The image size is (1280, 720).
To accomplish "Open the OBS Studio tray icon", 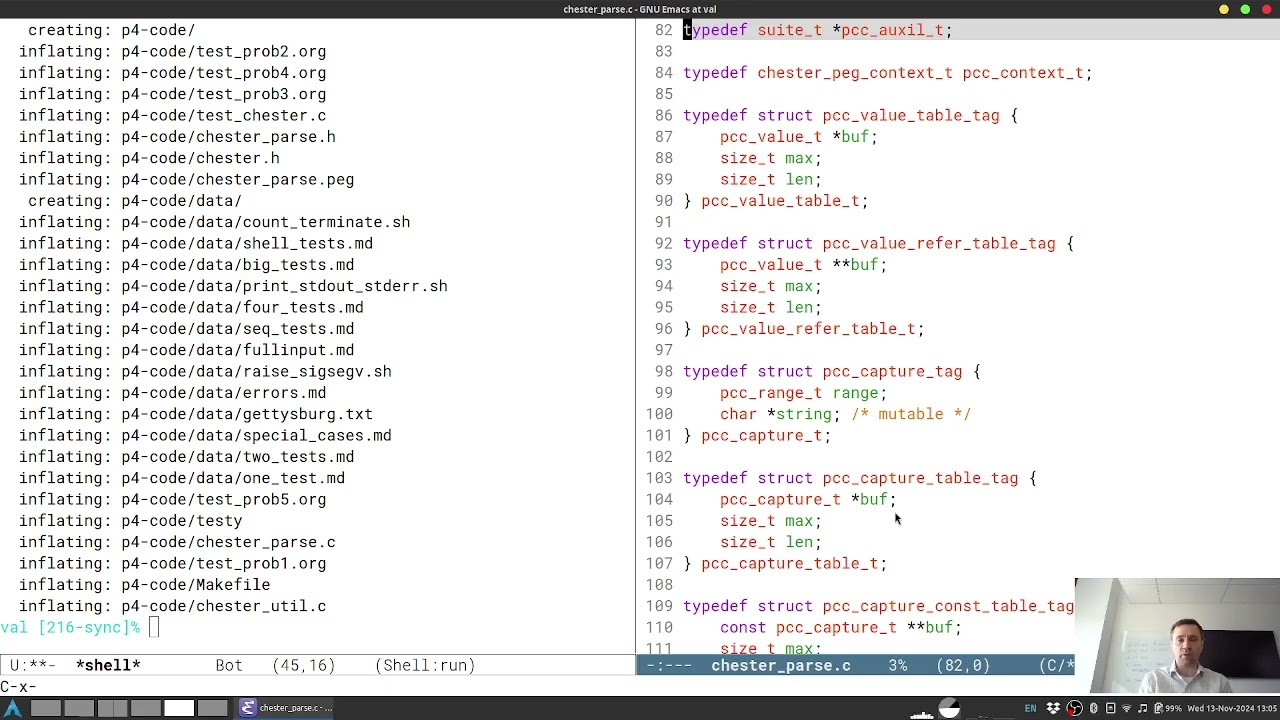I will point(1074,708).
